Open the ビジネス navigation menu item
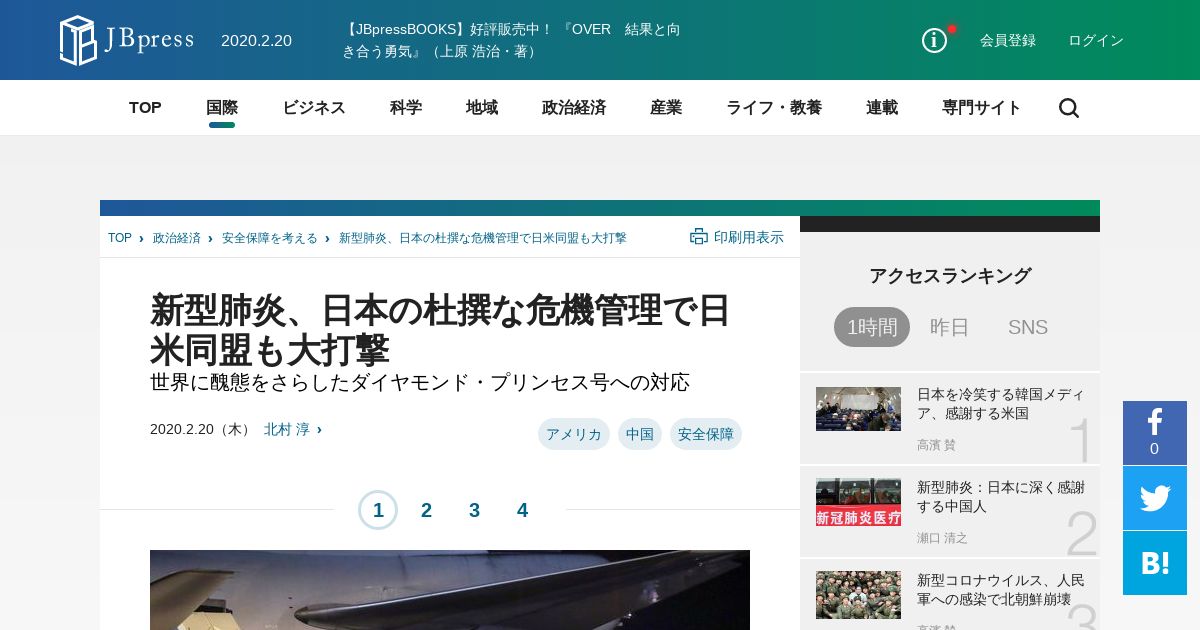The image size is (1200, 630). (x=314, y=108)
